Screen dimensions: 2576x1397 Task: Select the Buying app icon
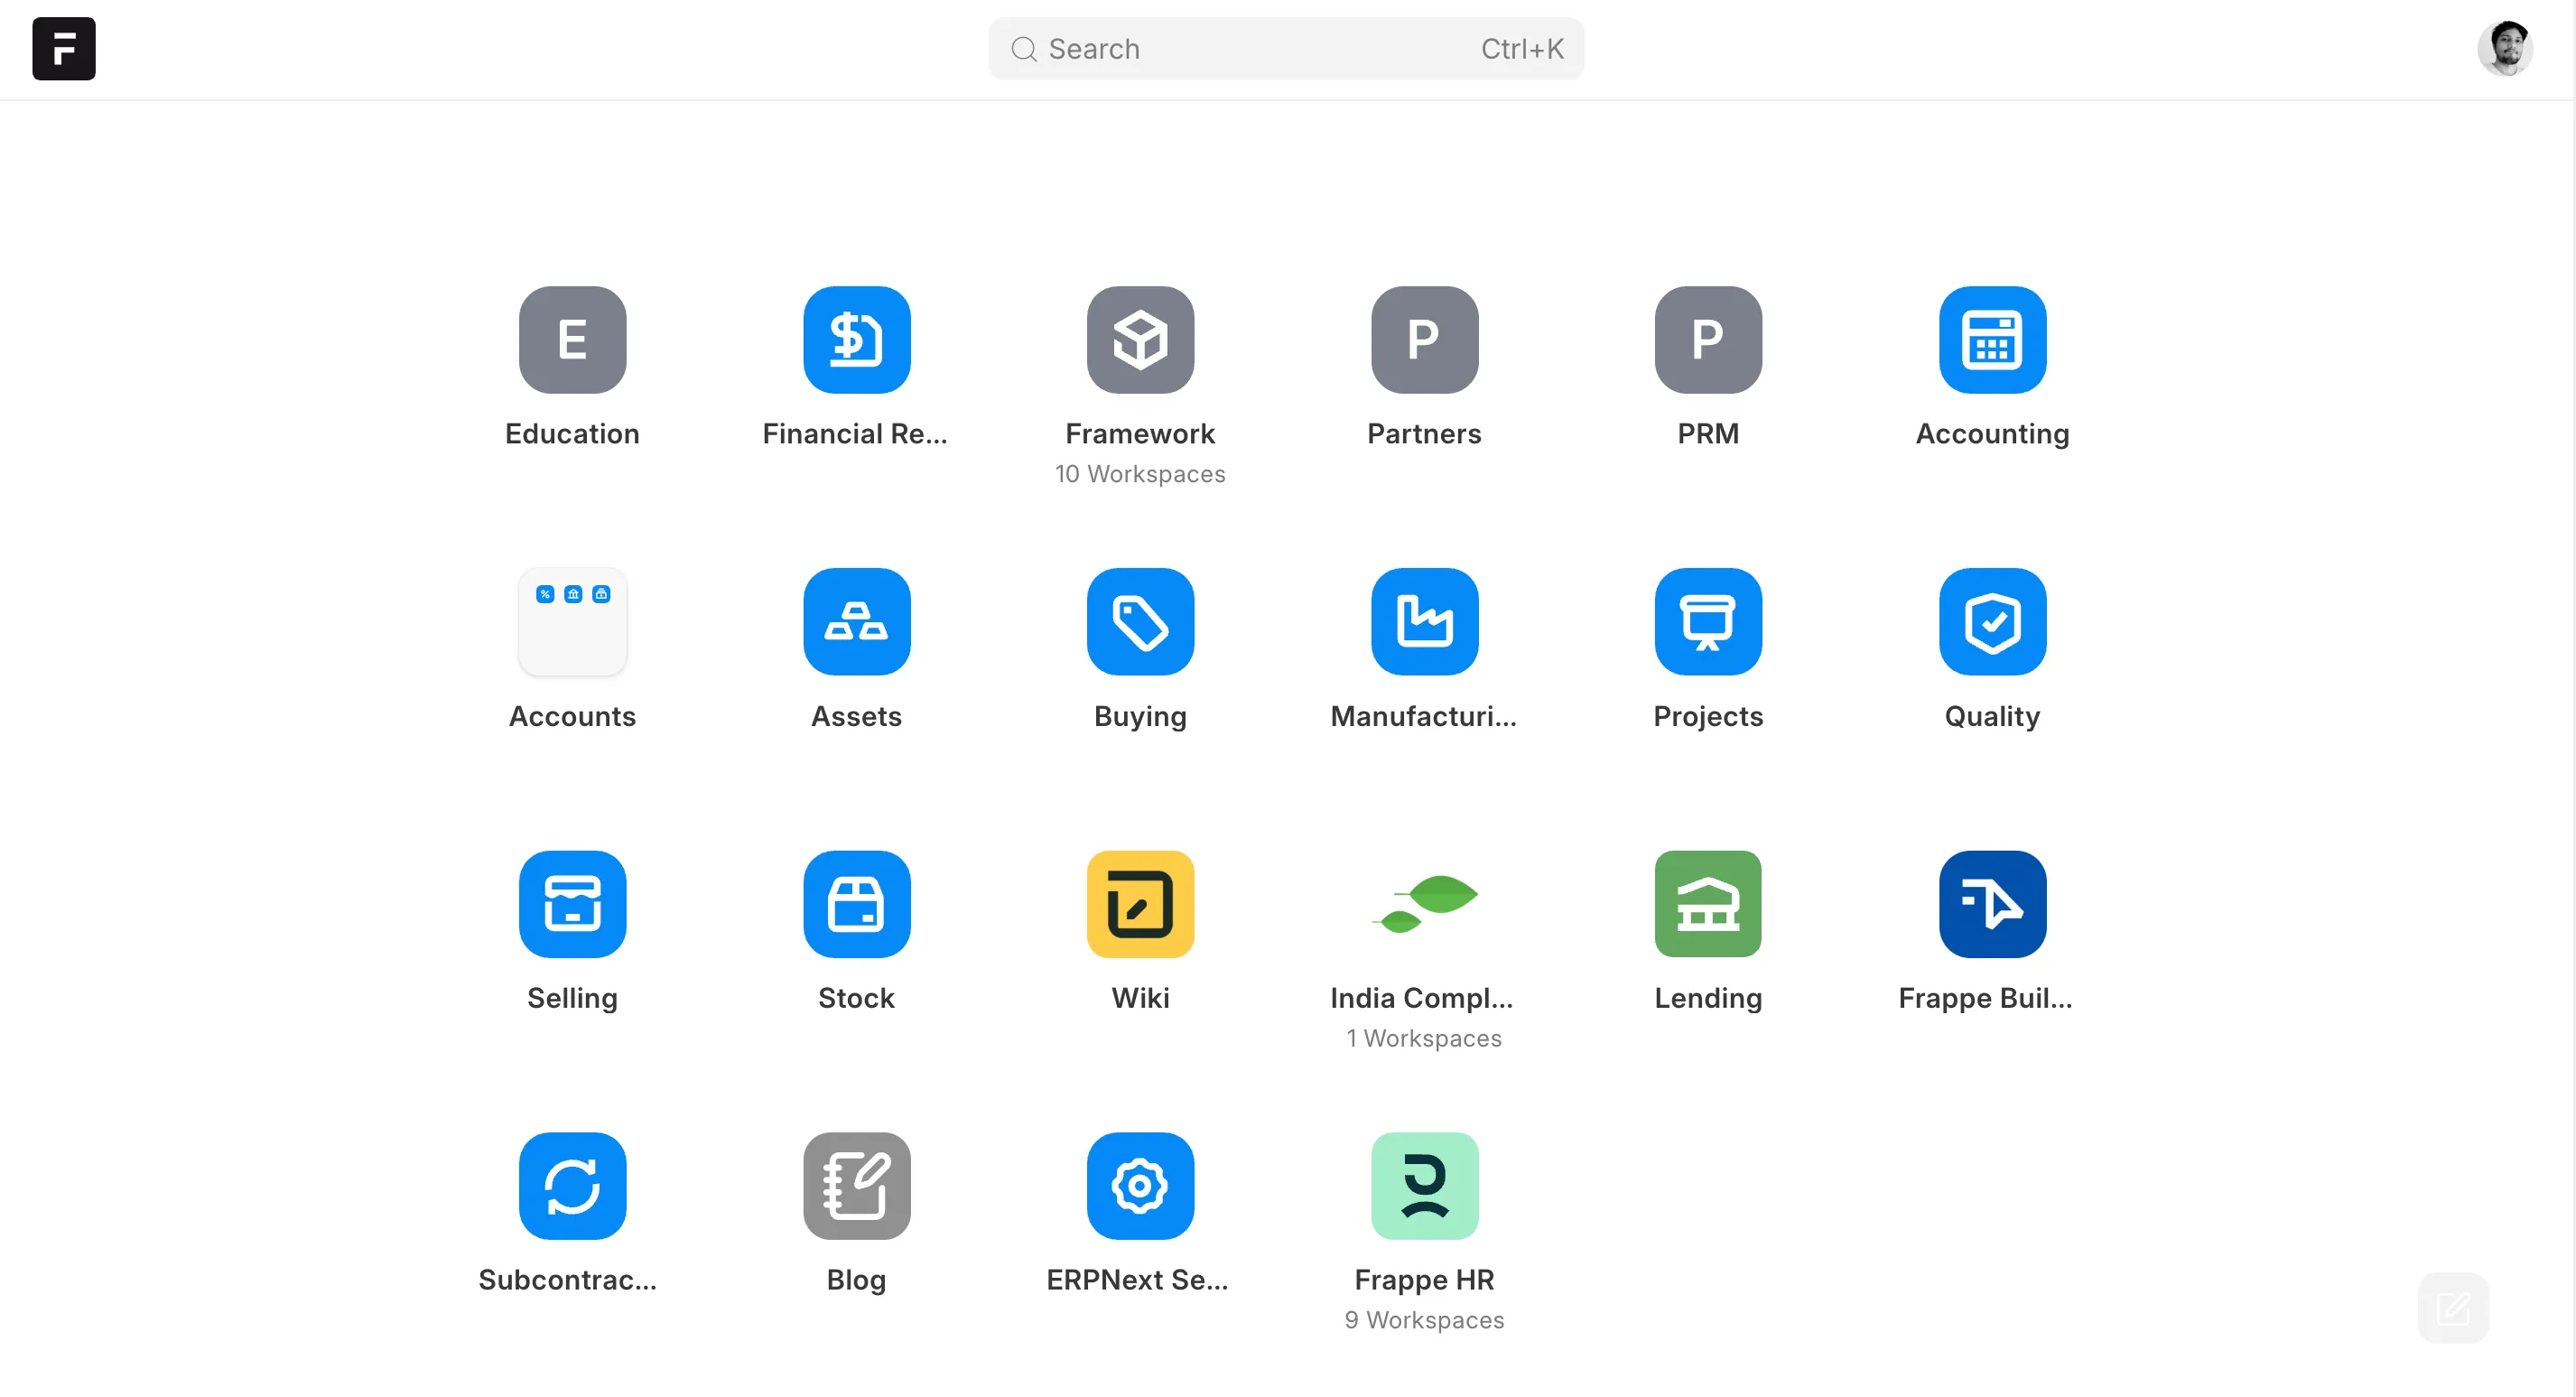1140,622
